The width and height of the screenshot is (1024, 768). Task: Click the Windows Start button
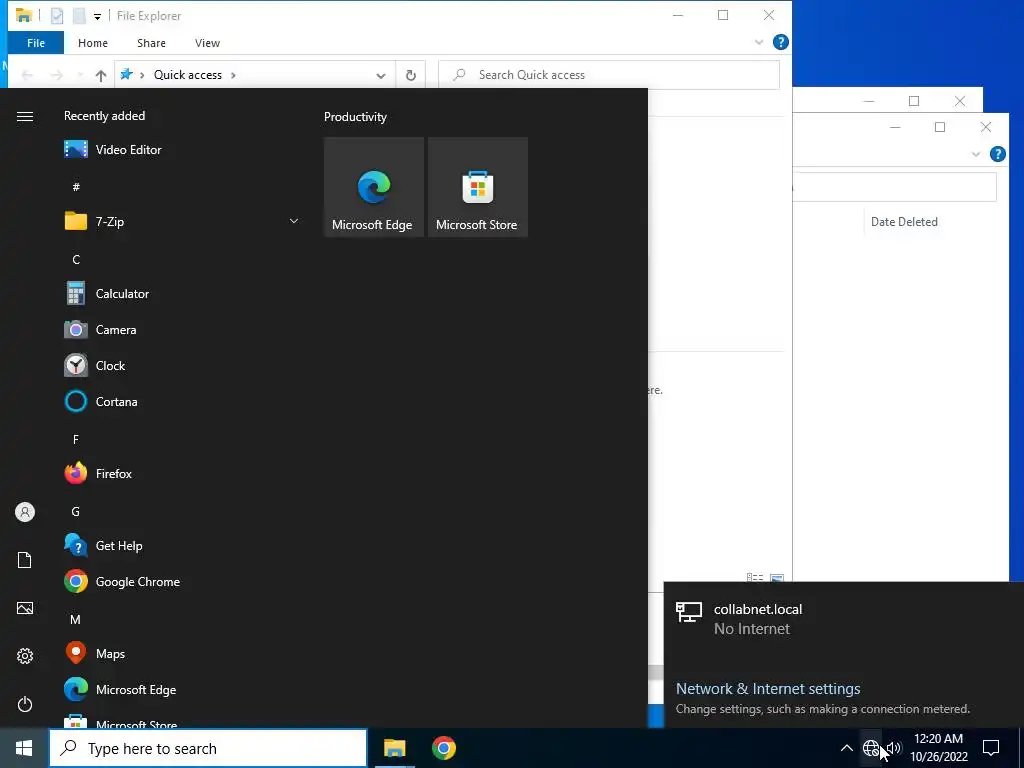tap(24, 748)
